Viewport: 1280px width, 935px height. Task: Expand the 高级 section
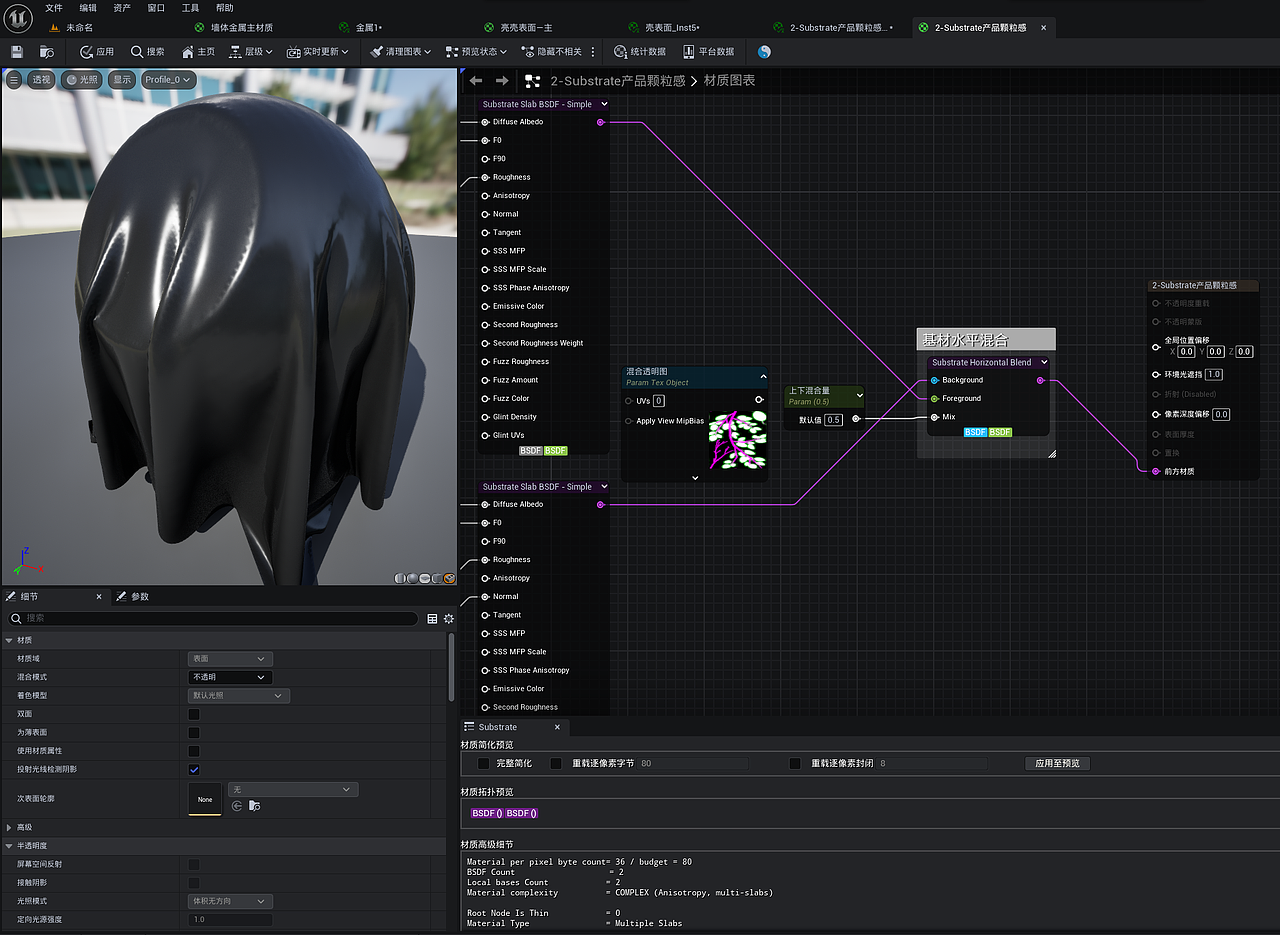10,828
